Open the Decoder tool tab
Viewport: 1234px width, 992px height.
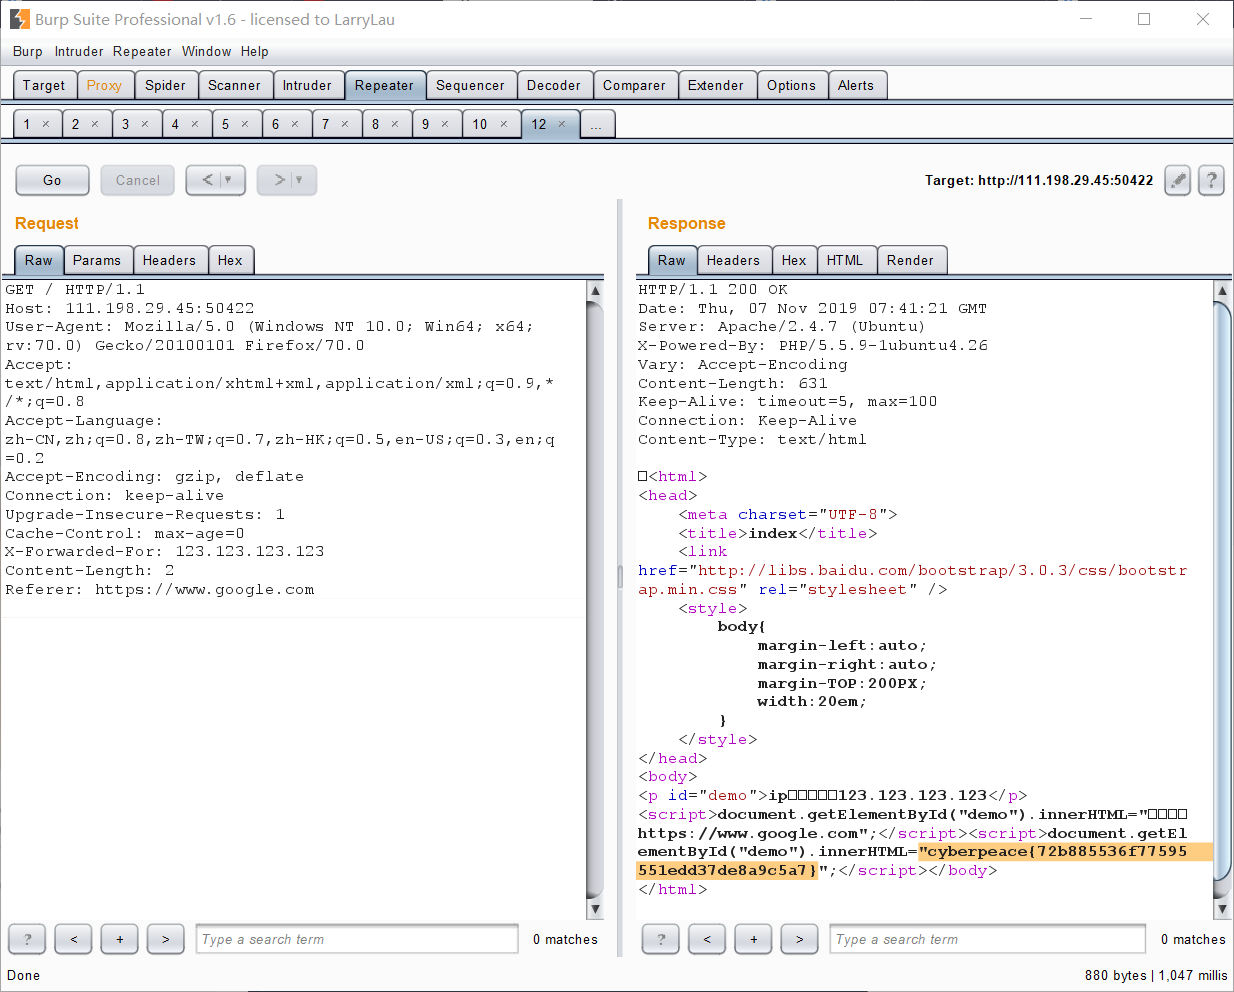(x=554, y=85)
